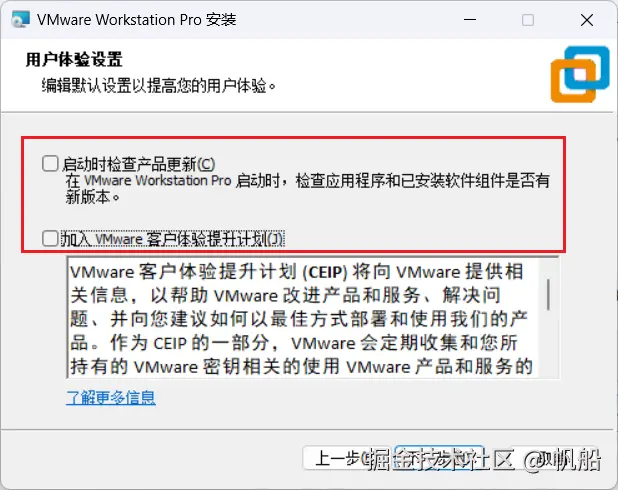
Task: Click the greyed-out maximize button
Action: coord(528,20)
